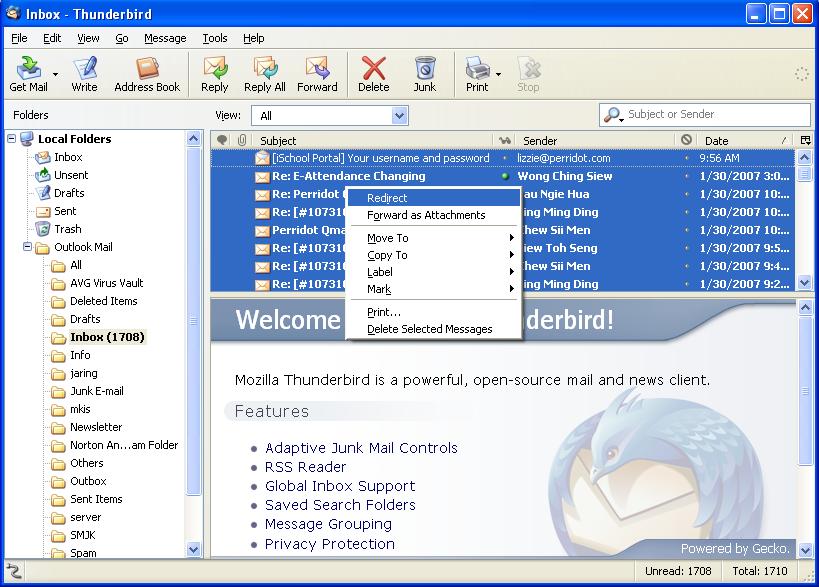819x587 pixels.
Task: Open the Message menu
Action: 165,38
